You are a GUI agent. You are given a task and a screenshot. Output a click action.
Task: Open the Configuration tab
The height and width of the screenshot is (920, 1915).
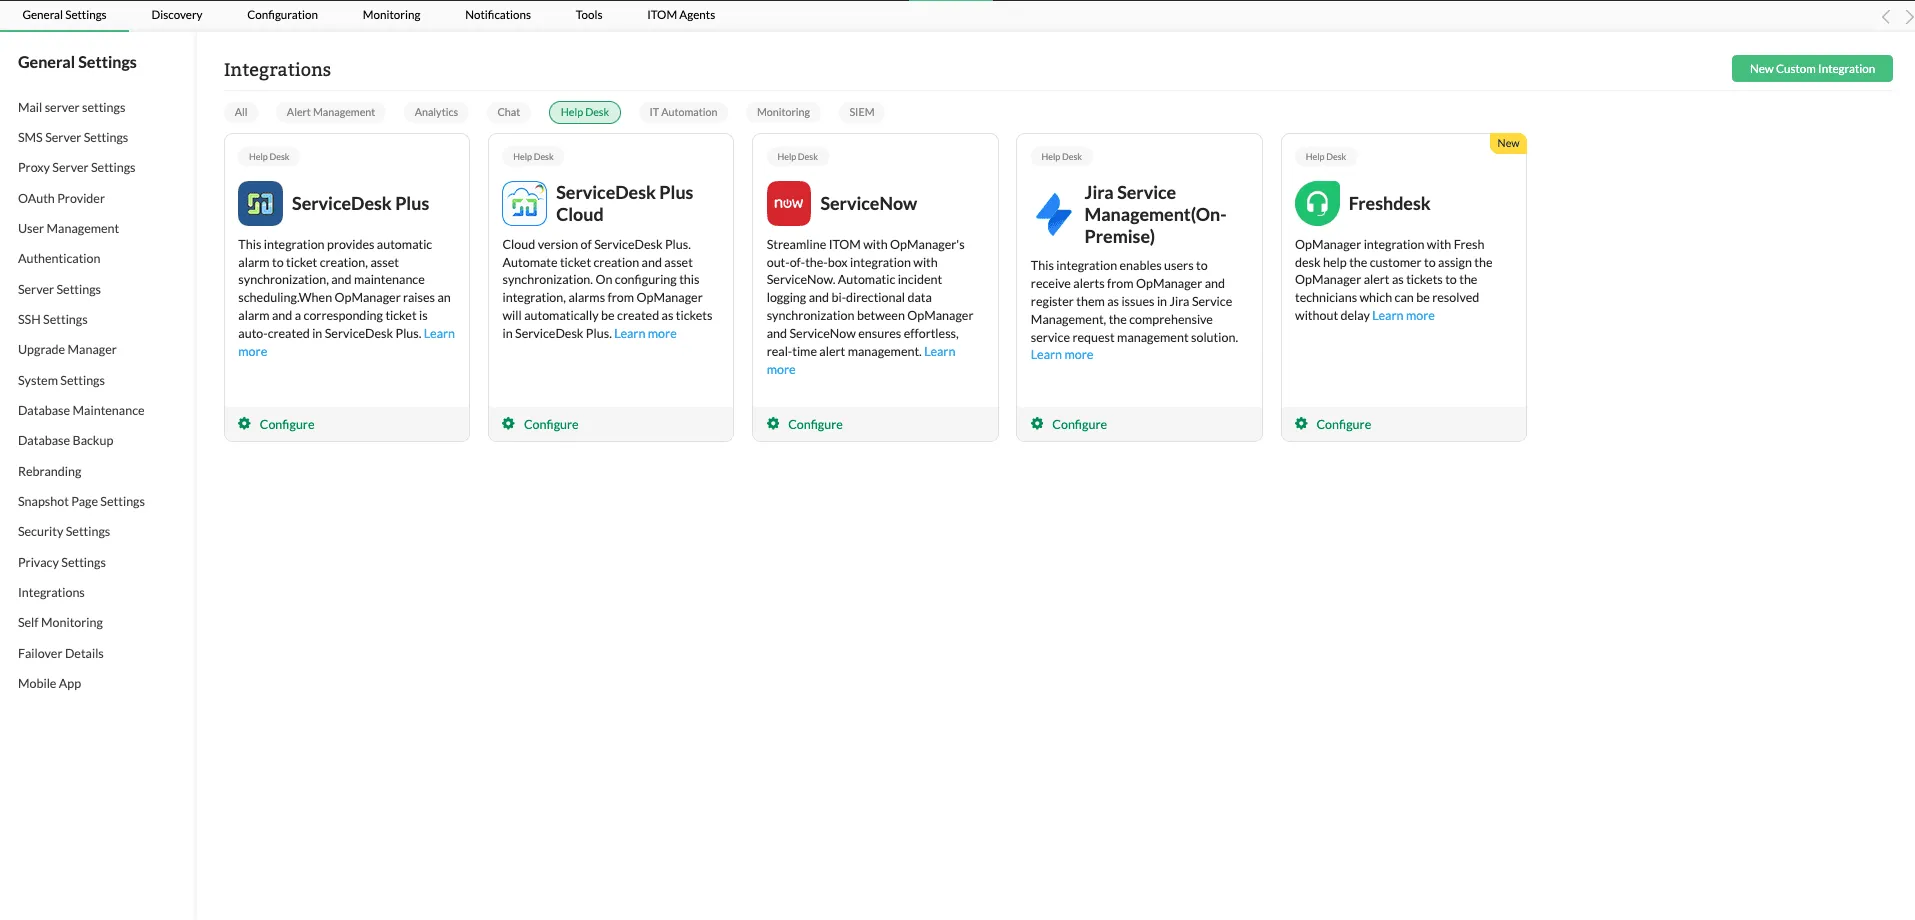tap(282, 15)
